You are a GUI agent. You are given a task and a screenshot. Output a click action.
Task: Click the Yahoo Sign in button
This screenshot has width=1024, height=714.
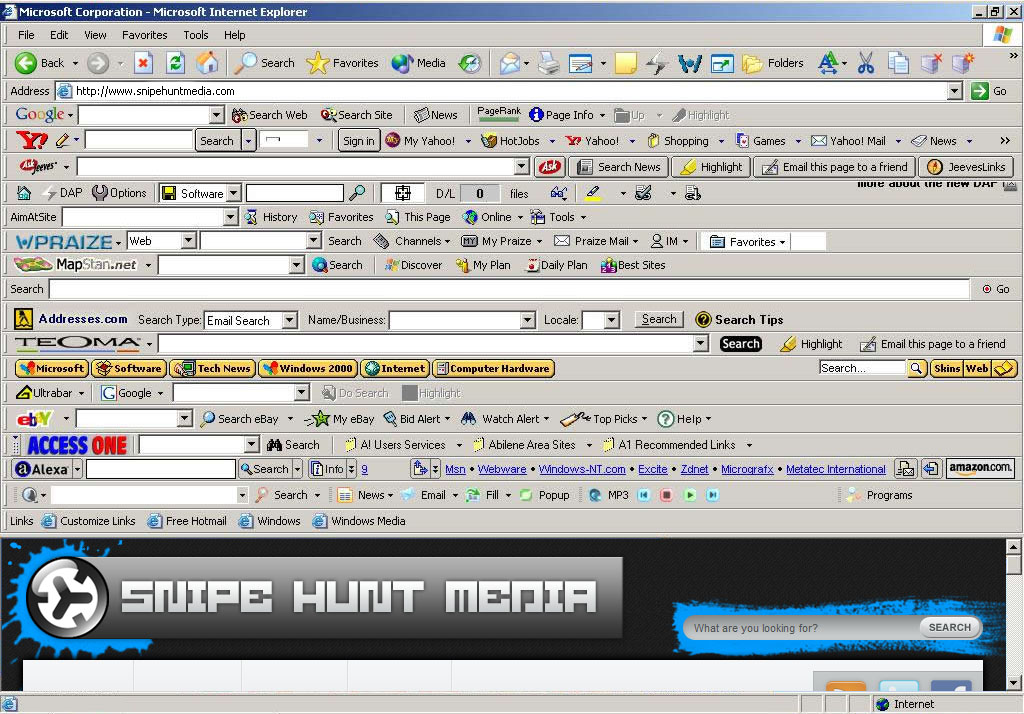tap(359, 140)
